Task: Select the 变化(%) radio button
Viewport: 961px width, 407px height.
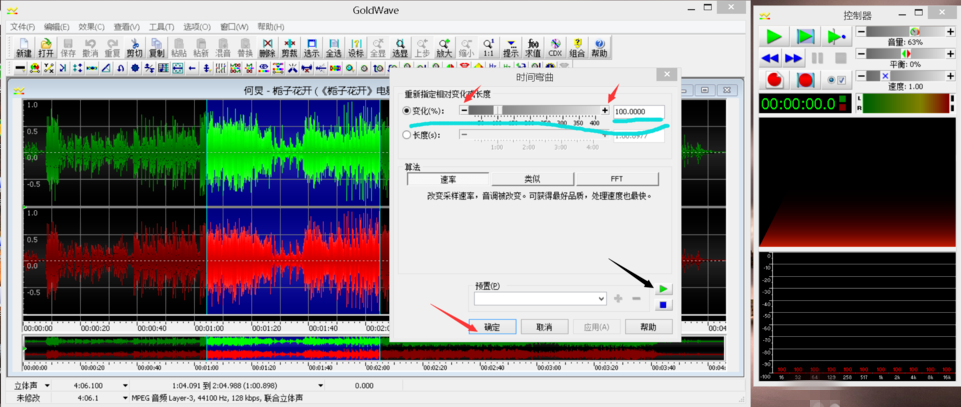Action: point(407,111)
